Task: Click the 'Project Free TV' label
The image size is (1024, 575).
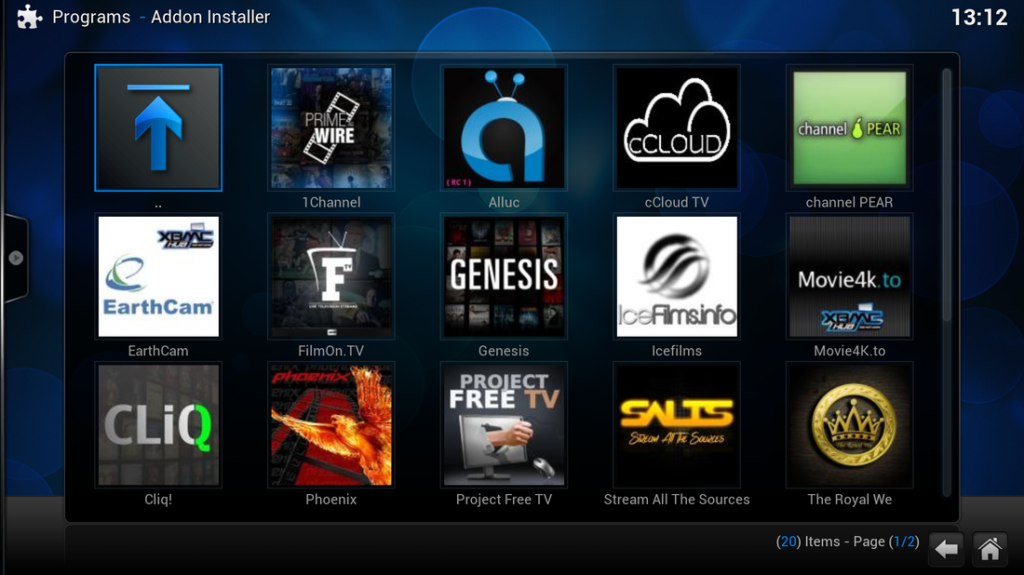Action: (504, 499)
